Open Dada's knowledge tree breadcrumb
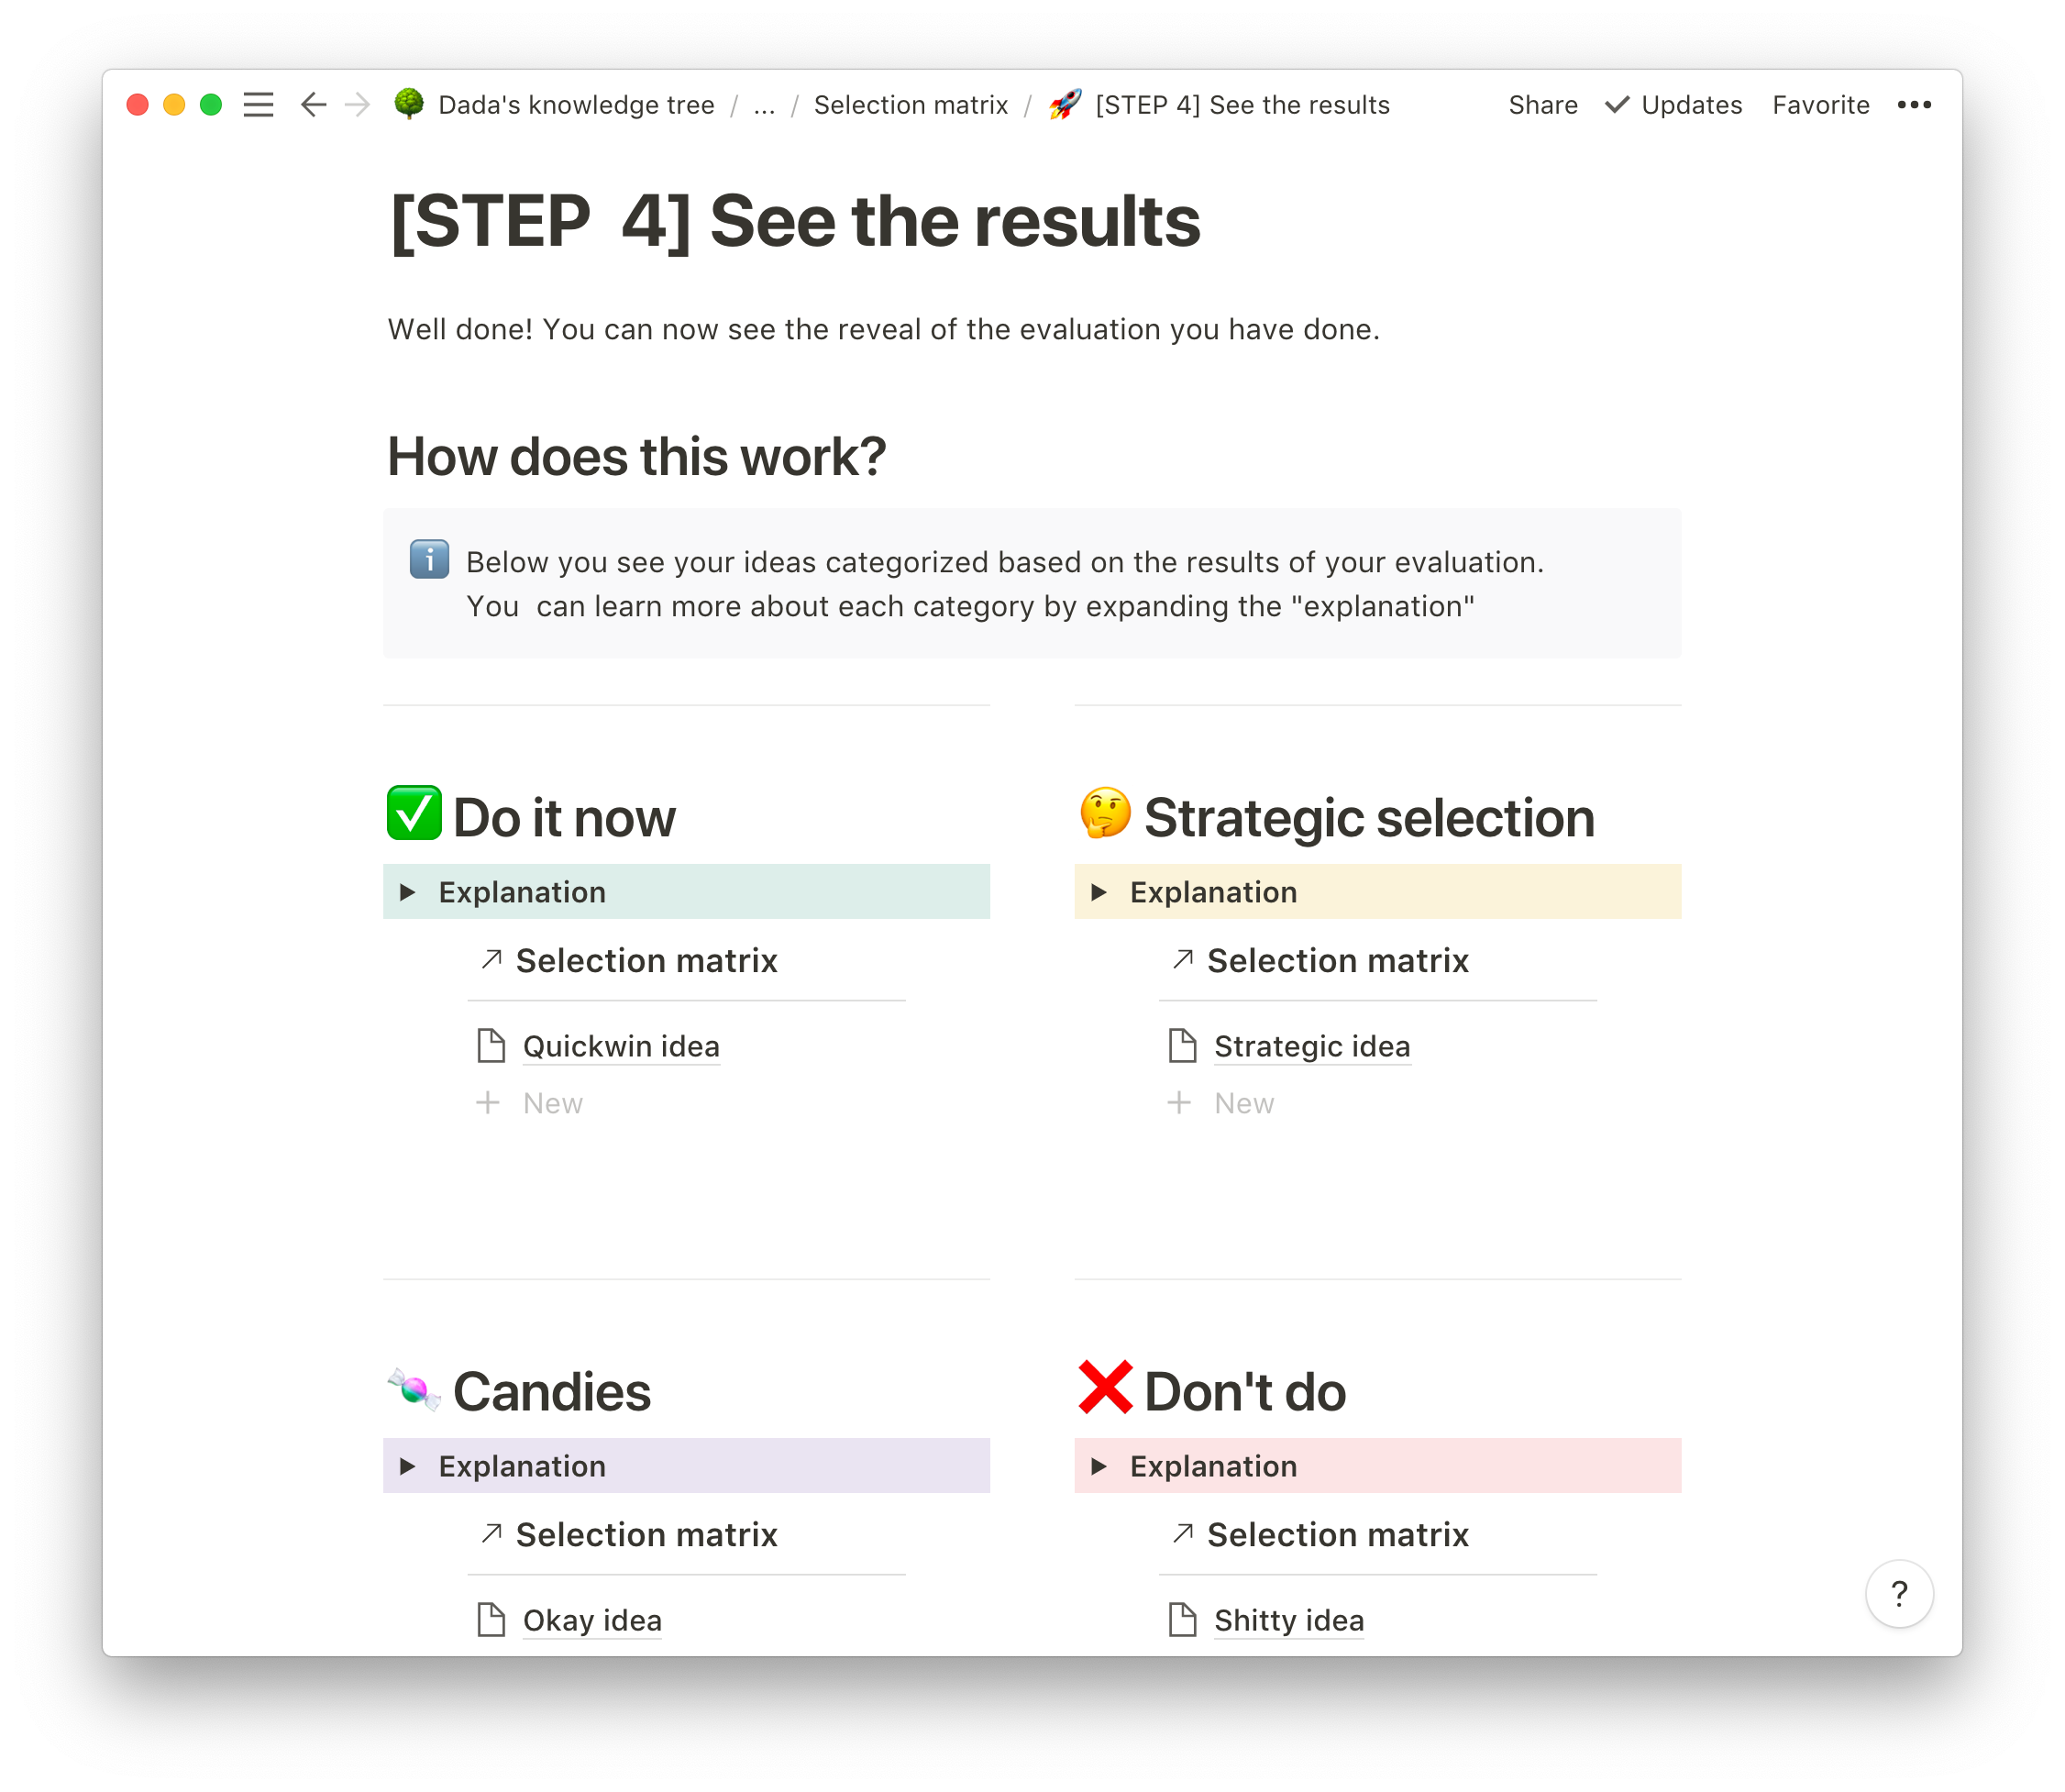This screenshot has height=1792, width=2065. pyautogui.click(x=576, y=105)
